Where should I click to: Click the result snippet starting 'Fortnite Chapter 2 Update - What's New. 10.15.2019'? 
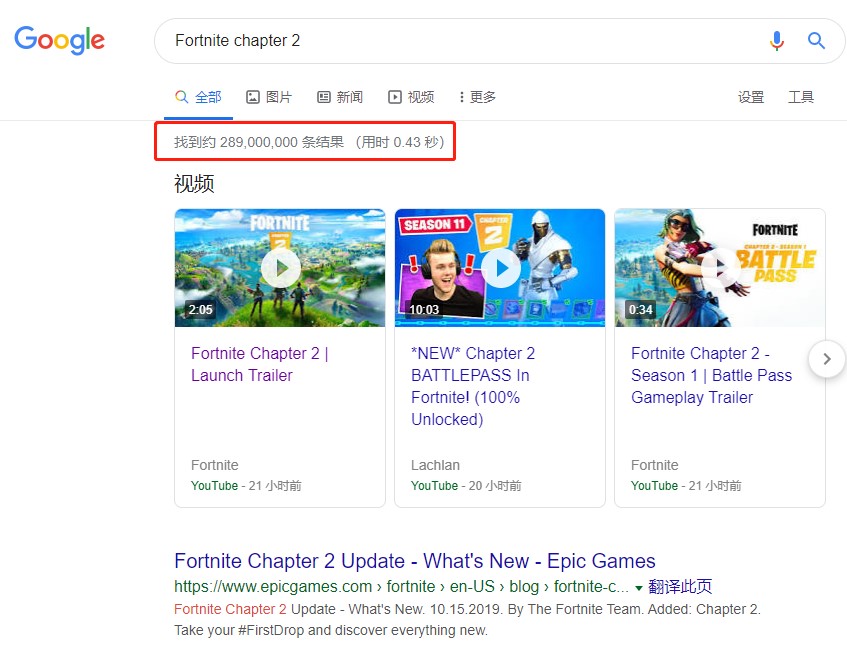click(467, 619)
